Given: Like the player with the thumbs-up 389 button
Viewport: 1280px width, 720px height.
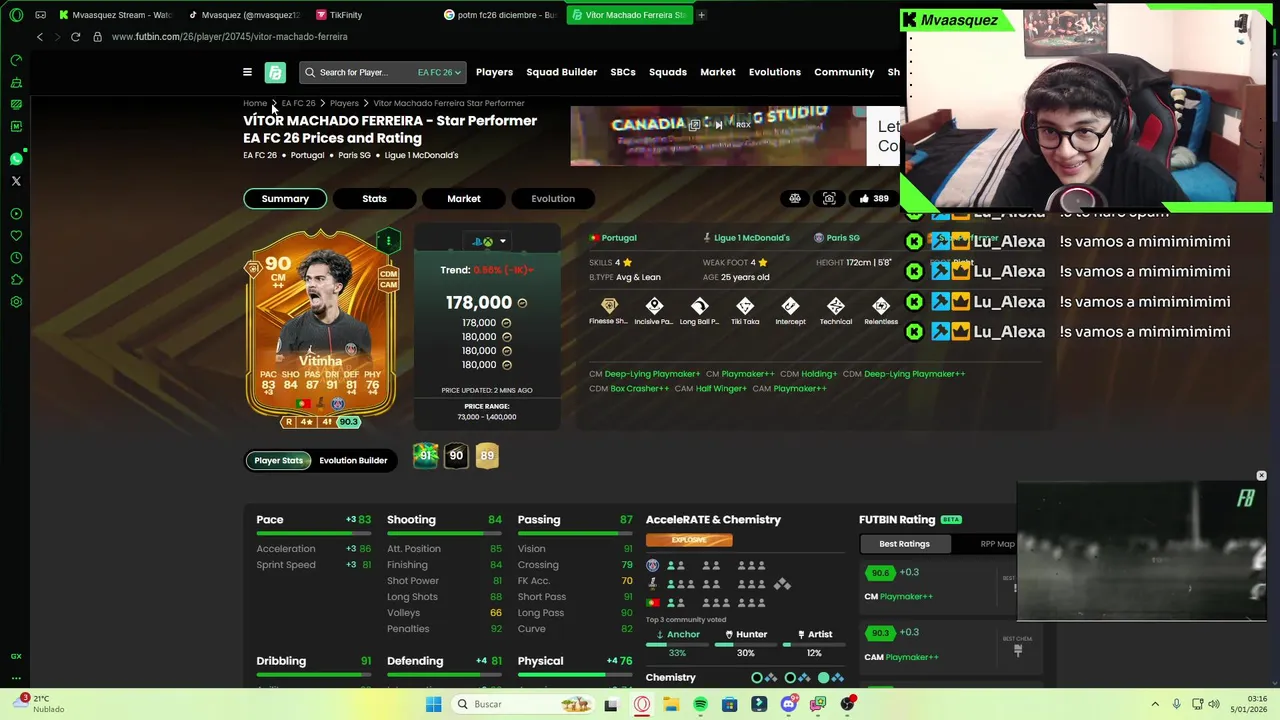Looking at the screenshot, I should tap(873, 198).
